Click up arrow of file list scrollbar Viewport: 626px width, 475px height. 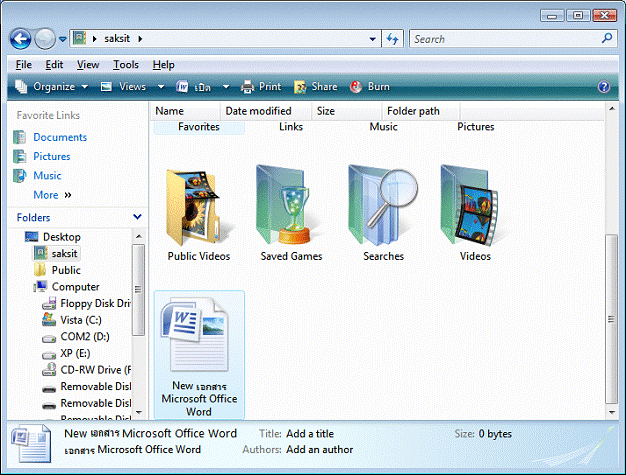pos(611,109)
